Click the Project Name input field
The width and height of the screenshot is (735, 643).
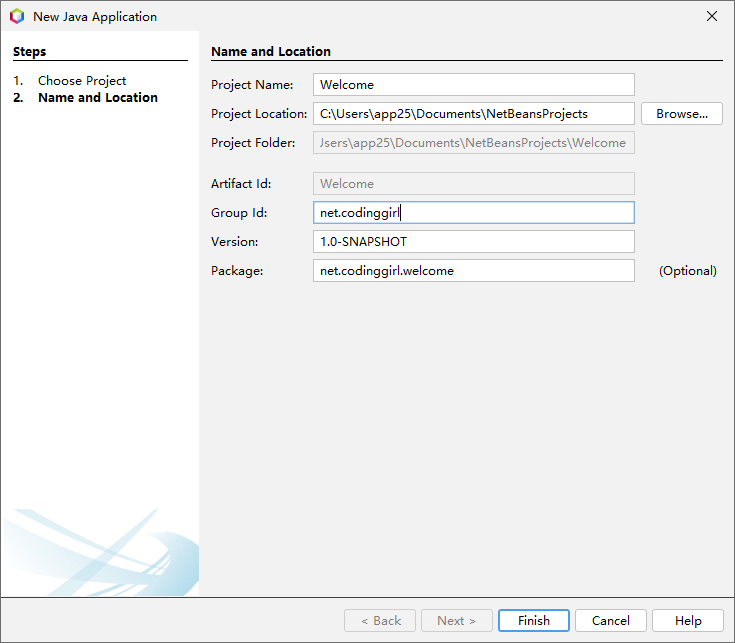click(473, 85)
